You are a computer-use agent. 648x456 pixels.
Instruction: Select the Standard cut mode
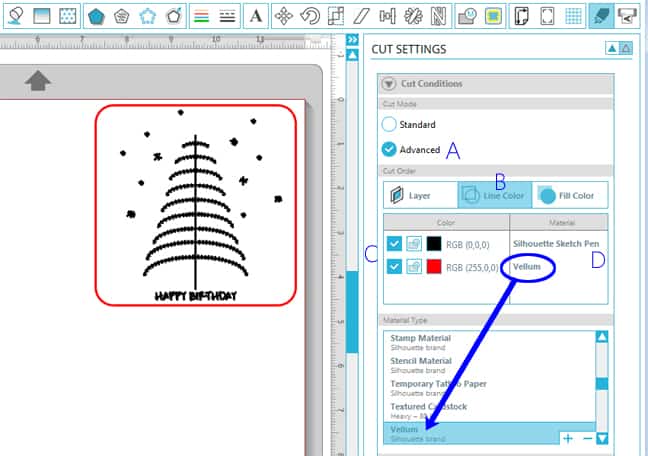(x=390, y=125)
